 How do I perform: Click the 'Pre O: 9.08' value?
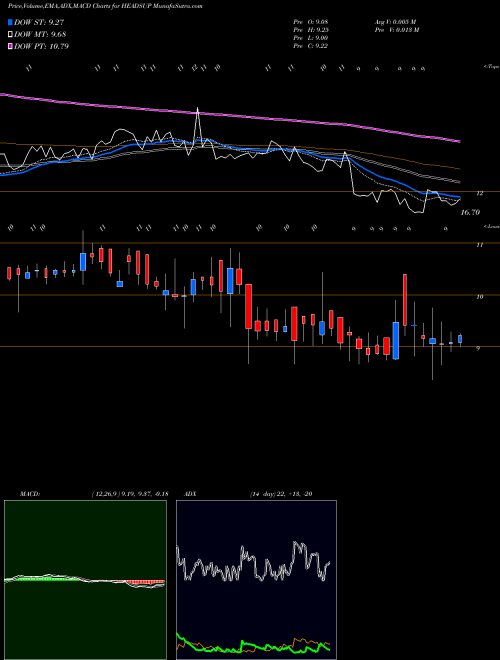311,22
